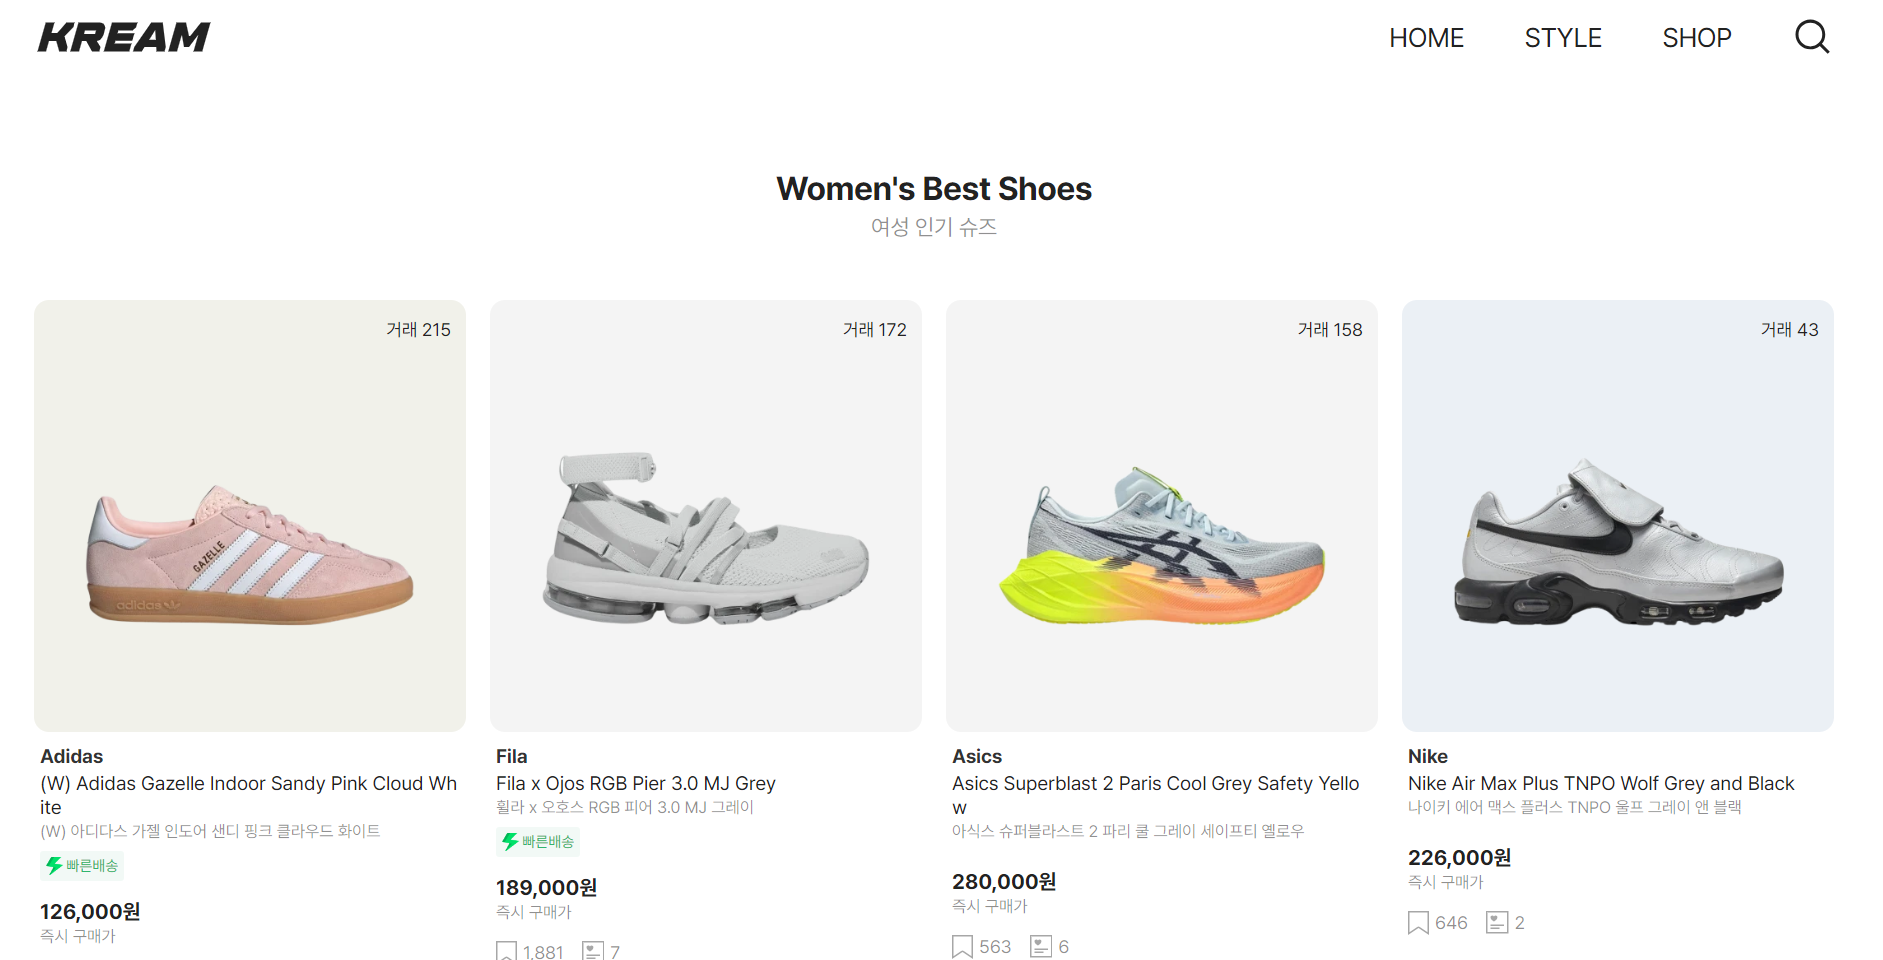Click '거래 215' trade count label

[x=419, y=330]
